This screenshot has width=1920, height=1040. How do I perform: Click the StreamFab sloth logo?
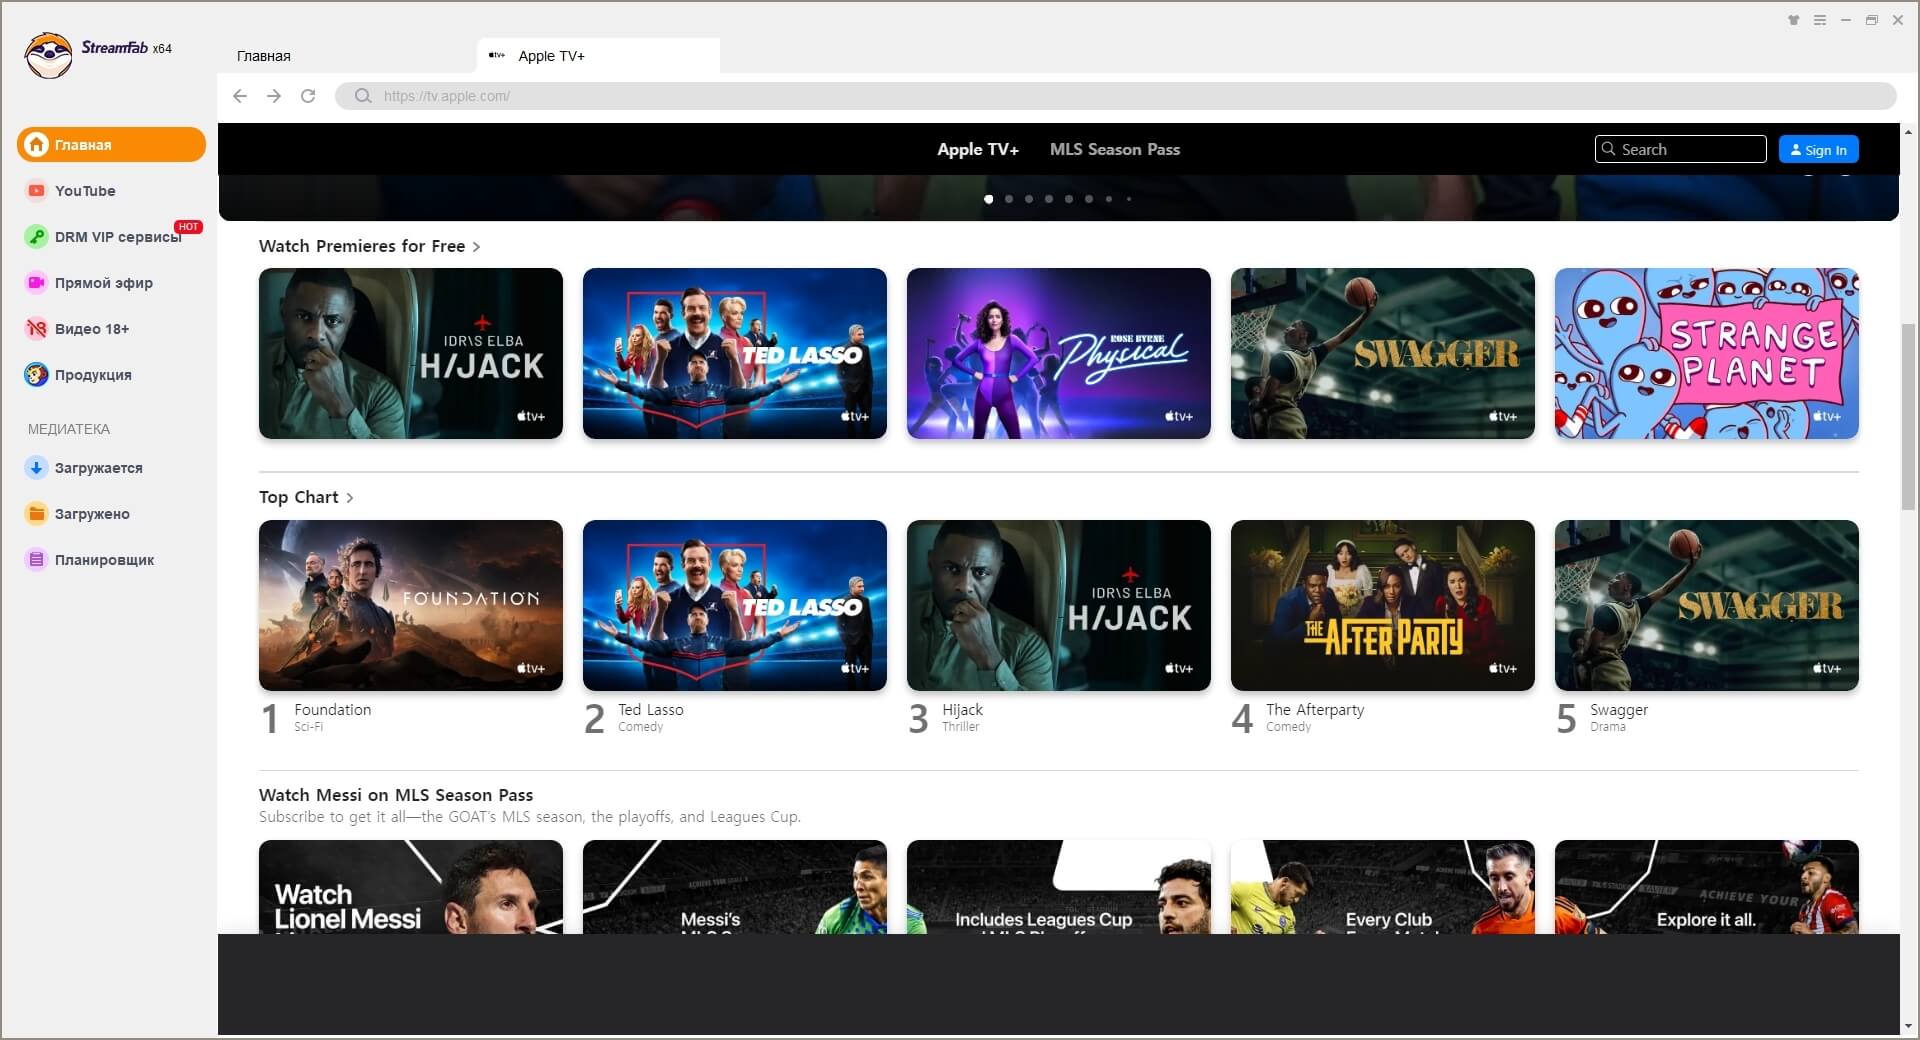[48, 55]
